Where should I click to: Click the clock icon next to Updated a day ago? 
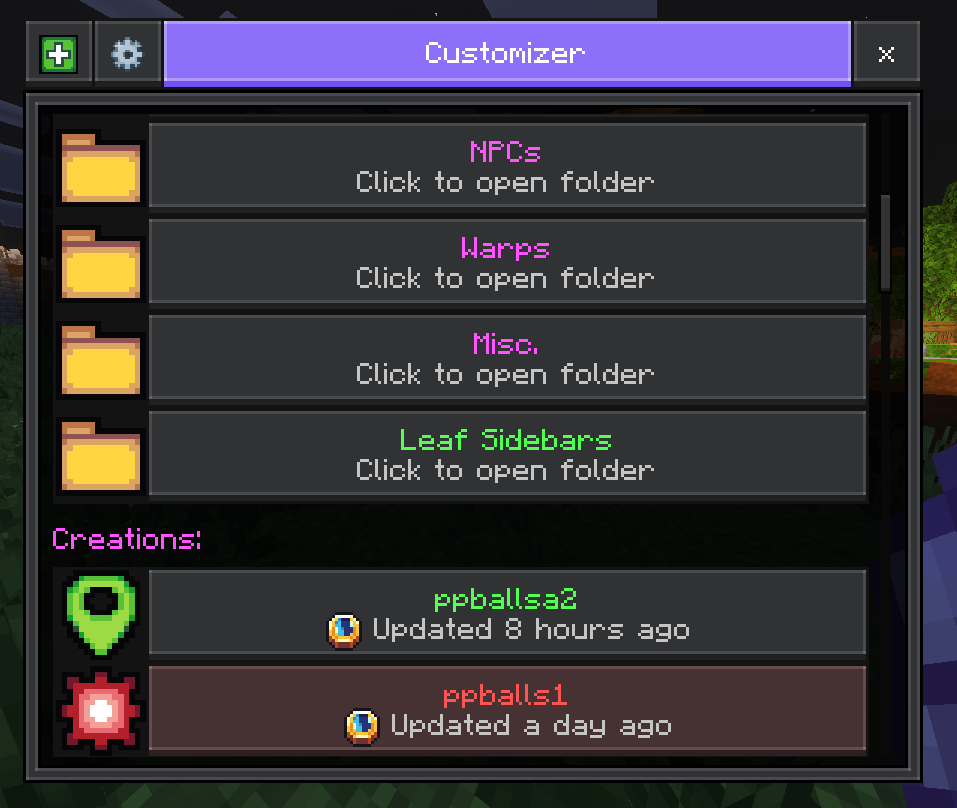click(362, 727)
